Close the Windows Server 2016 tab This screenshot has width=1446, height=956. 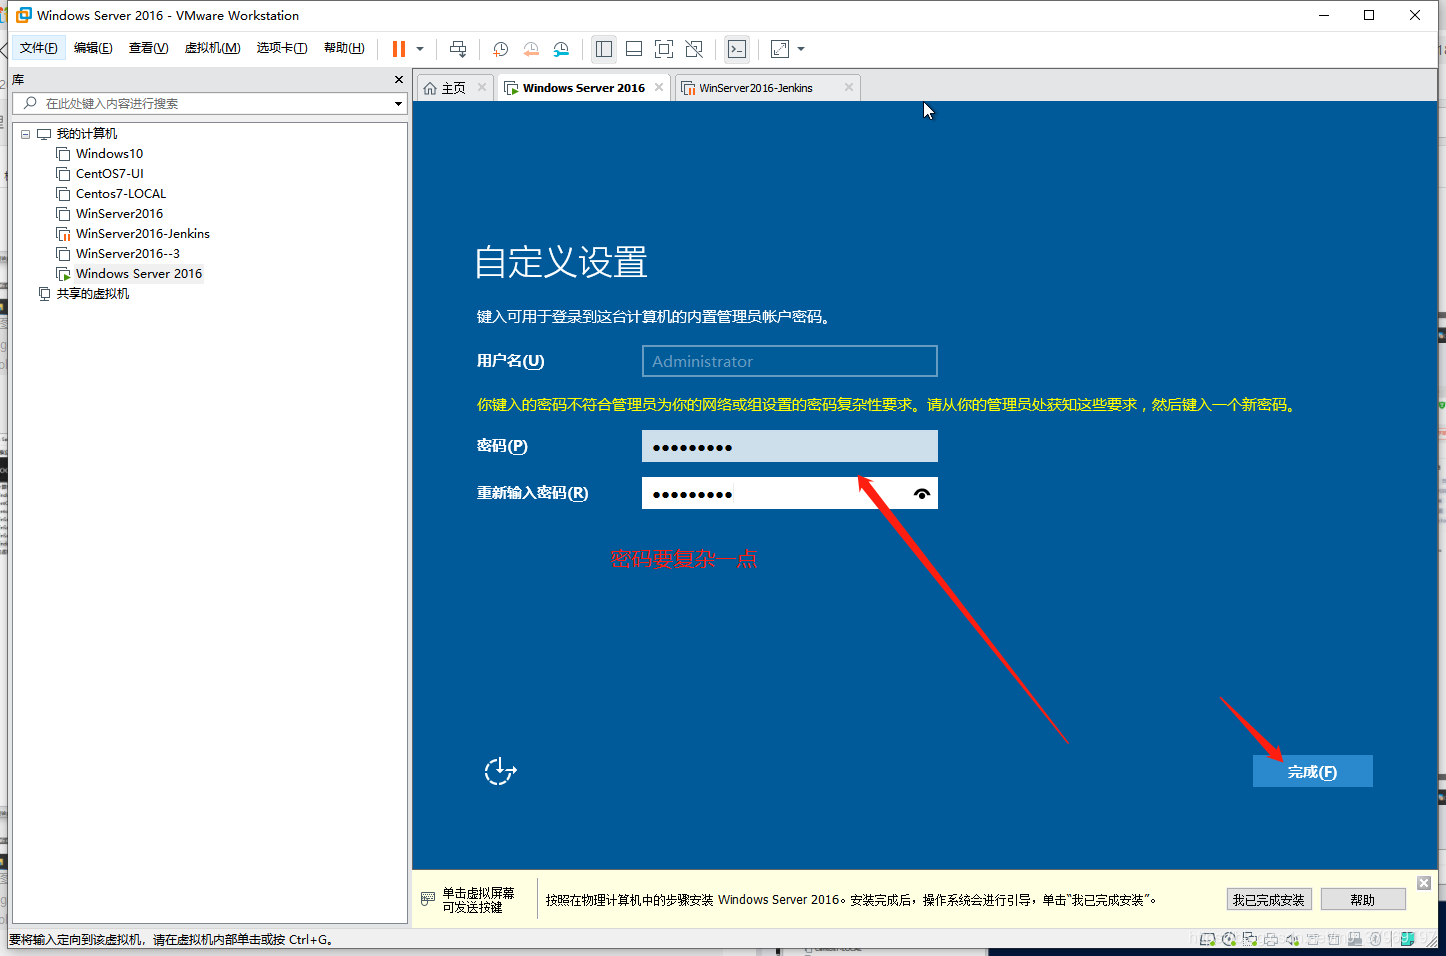[659, 87]
